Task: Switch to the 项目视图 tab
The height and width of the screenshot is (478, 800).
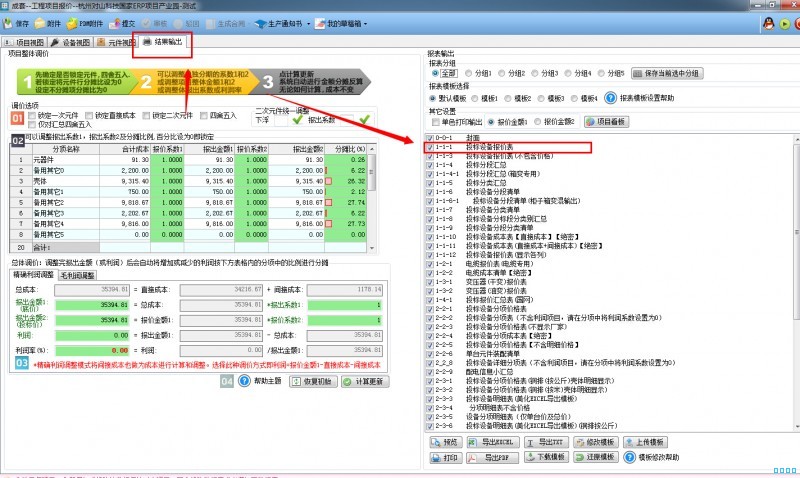Action: tap(24, 42)
